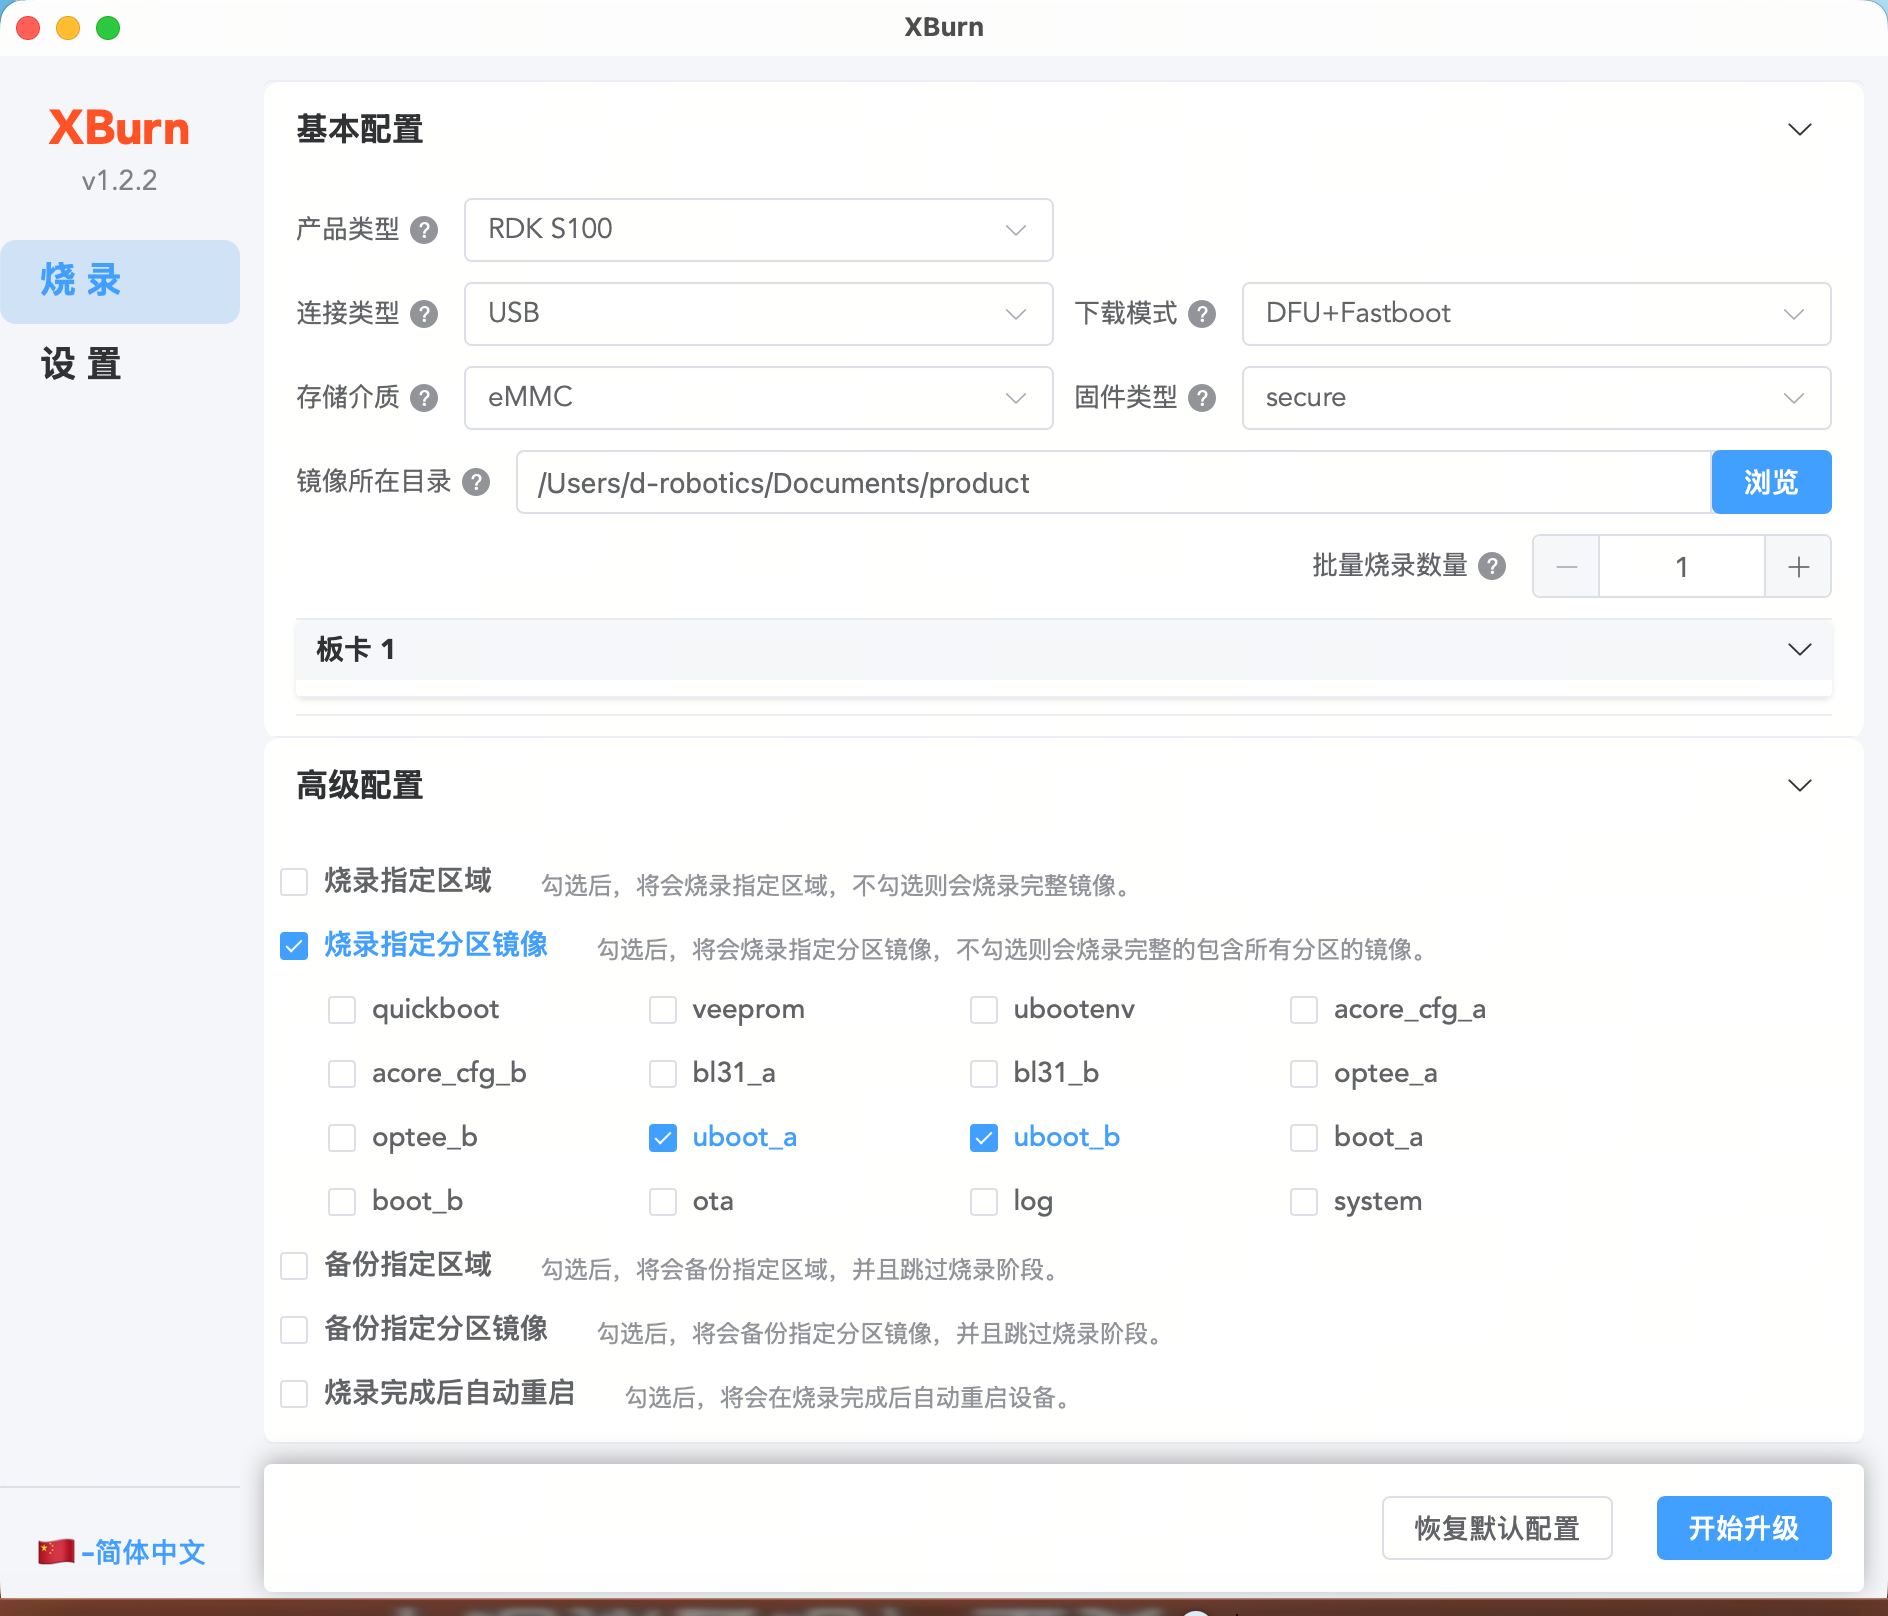Check the ubootenv partition
Viewport: 1888px width, 1616px height.
(x=984, y=1010)
